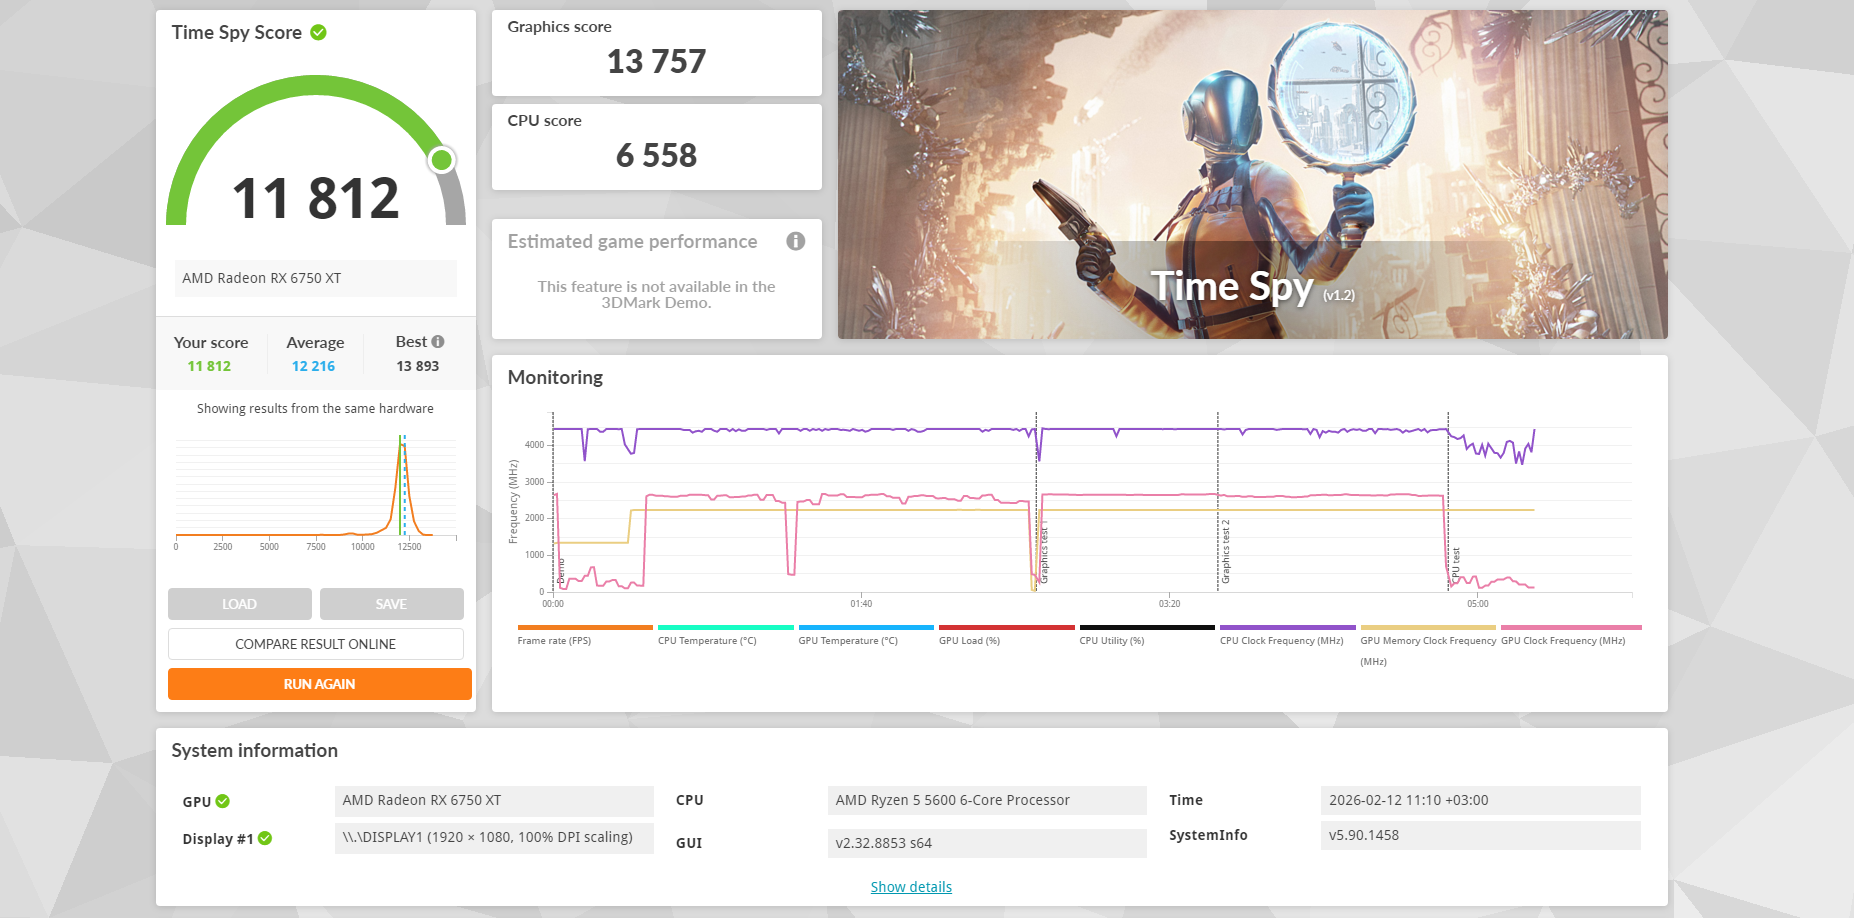Viewport: 1854px width, 918px height.
Task: Click the Best score value 13 893
Action: tap(418, 366)
